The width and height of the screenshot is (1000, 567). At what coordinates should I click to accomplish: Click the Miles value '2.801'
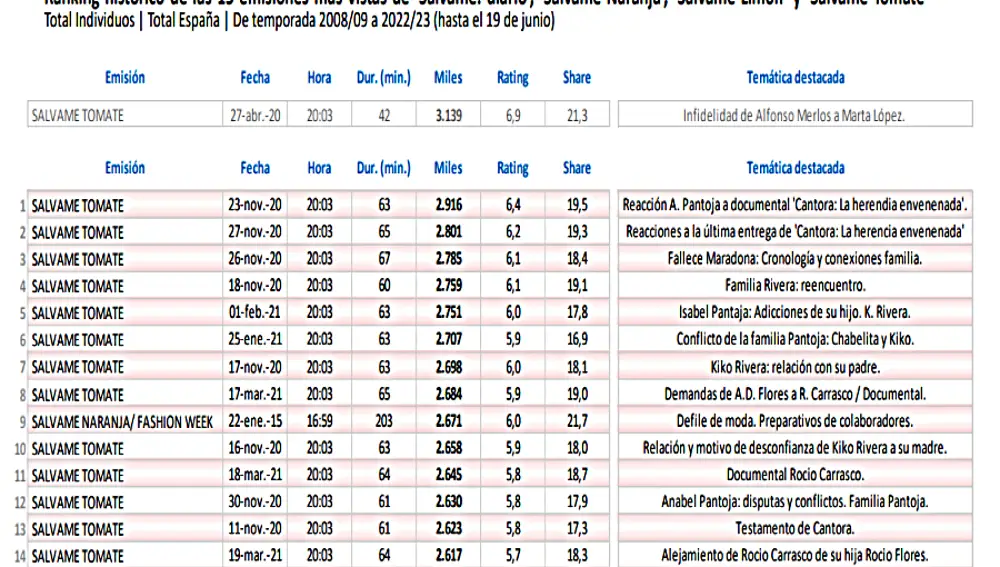coord(449,232)
